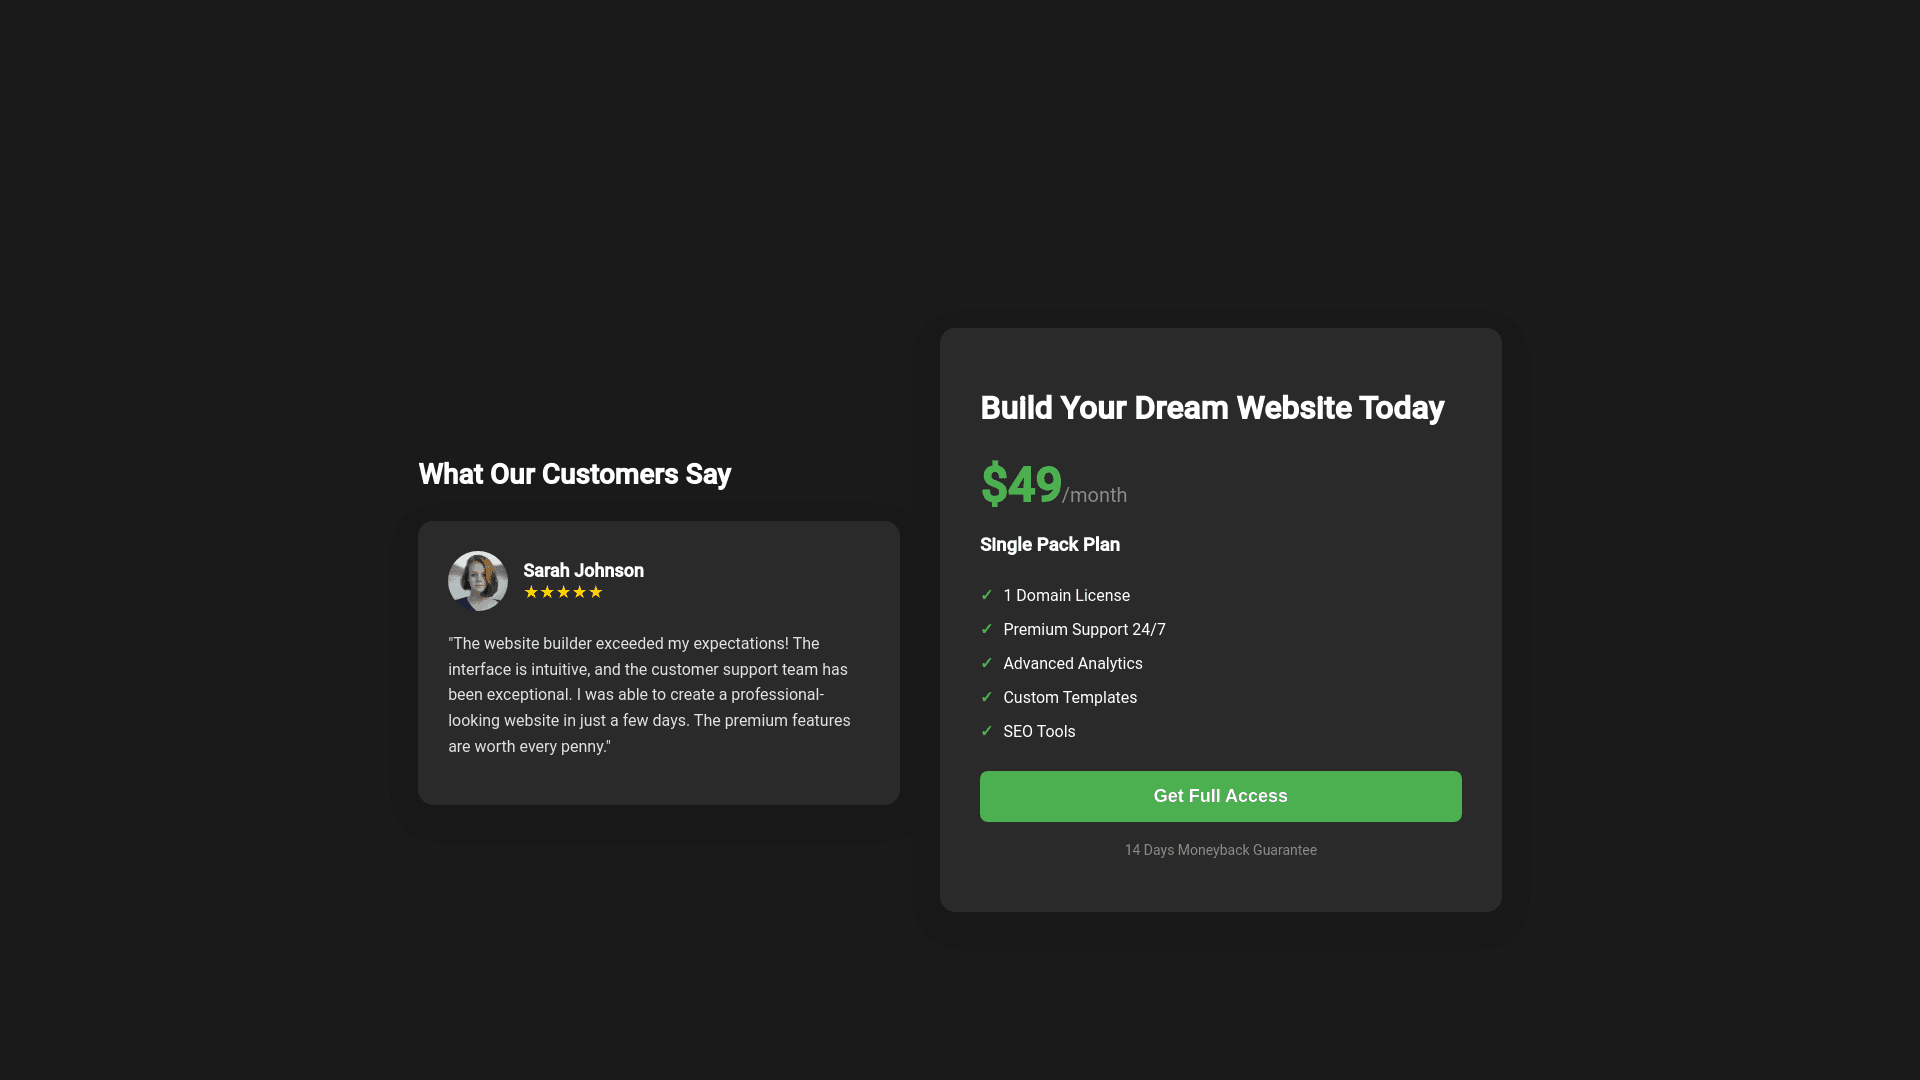Click the fifth gold rating star
This screenshot has height=1080, width=1920.
pyautogui.click(x=596, y=592)
